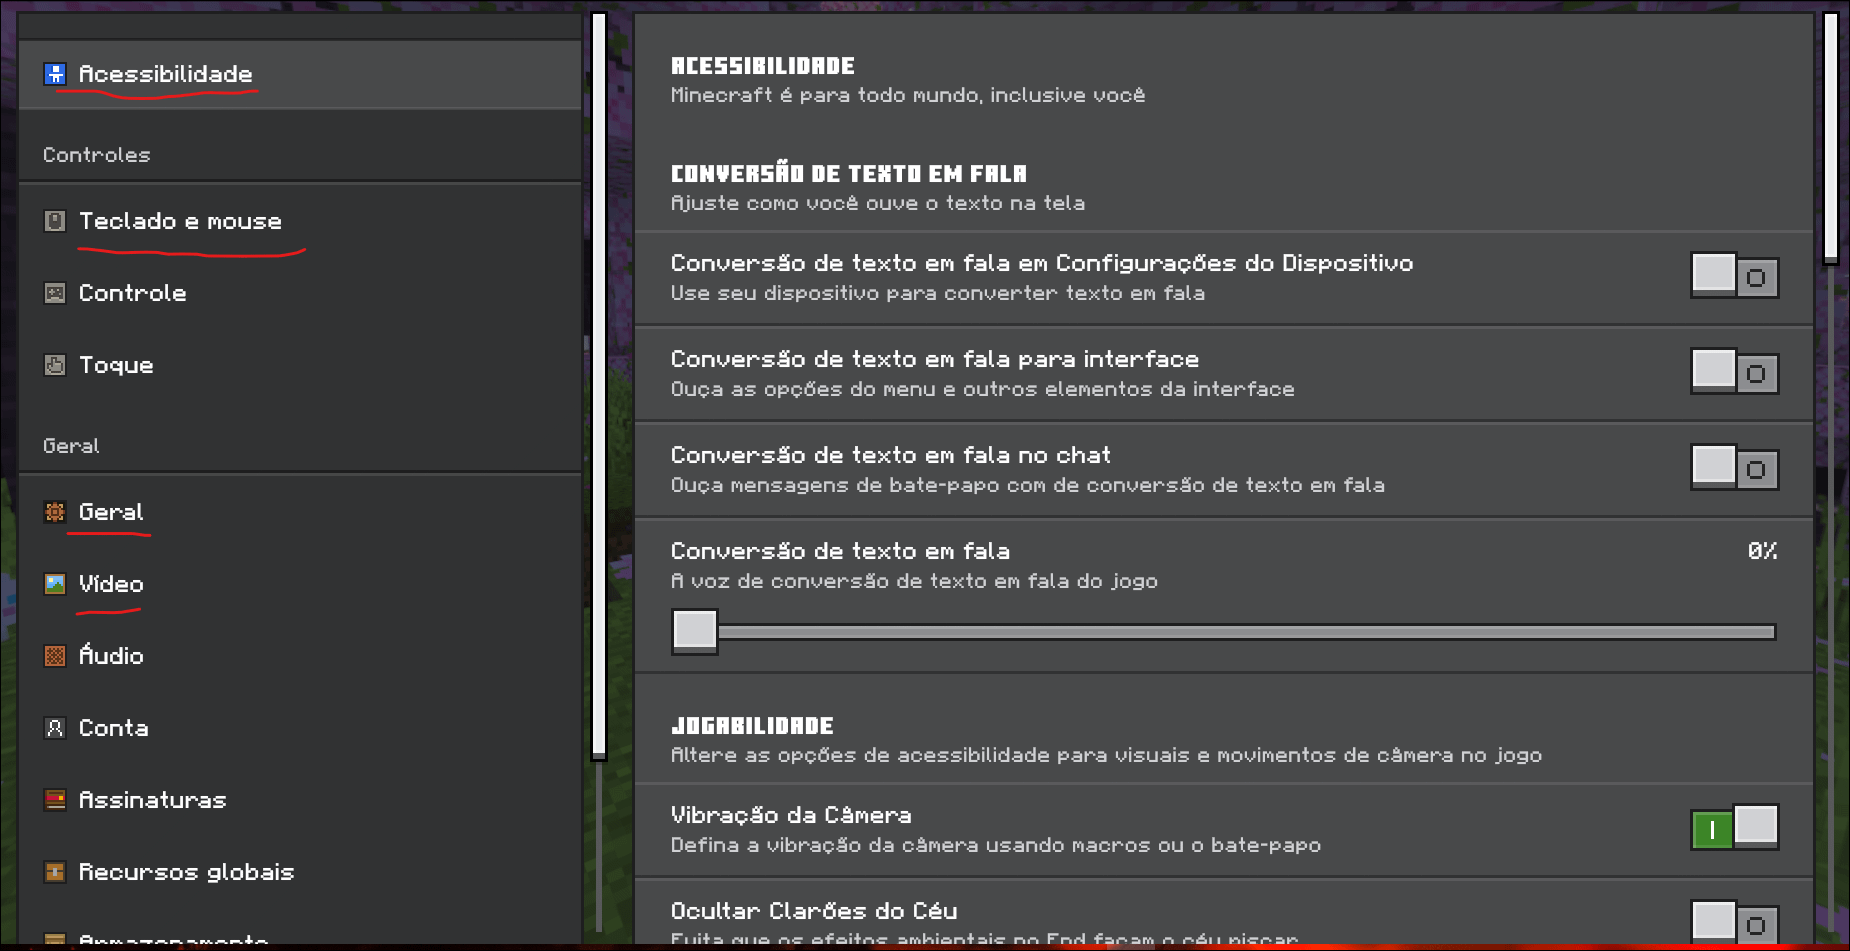Viewport: 1850px width, 951px height.
Task: Click the Toque touch icon
Action: 55,365
